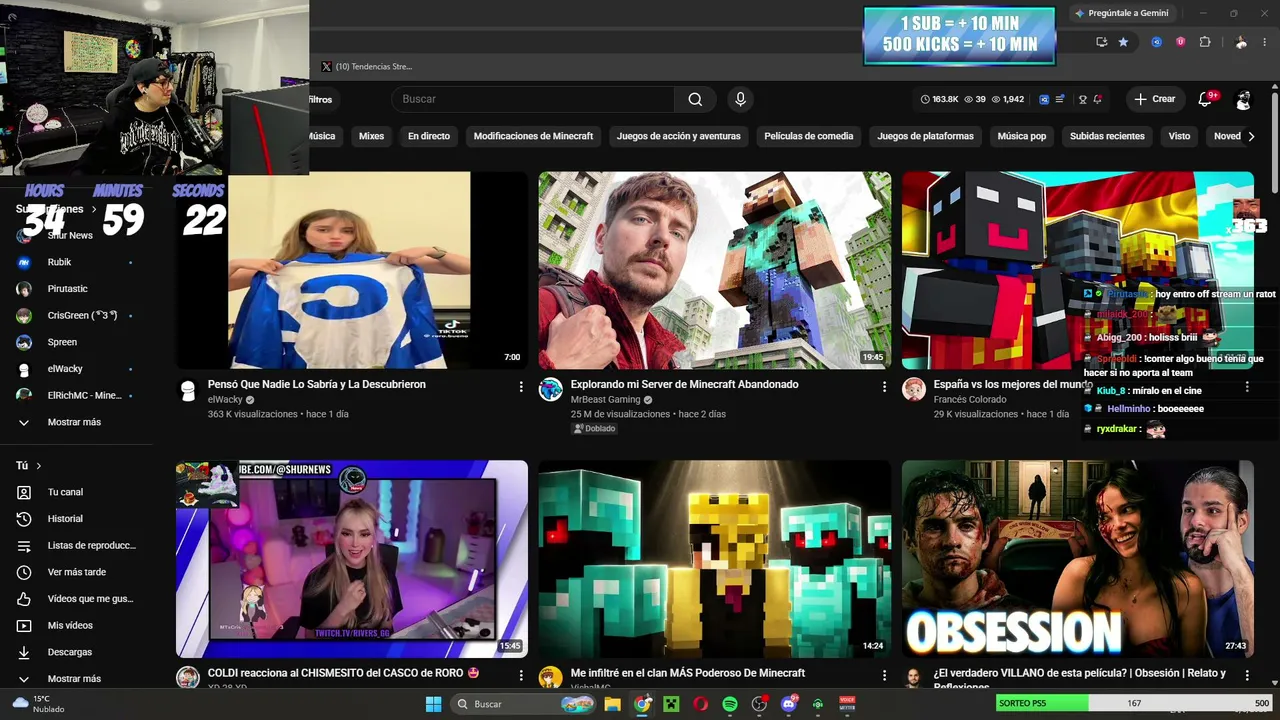Open OBS Studio from taskbar
The image size is (1280, 720).
[759, 704]
